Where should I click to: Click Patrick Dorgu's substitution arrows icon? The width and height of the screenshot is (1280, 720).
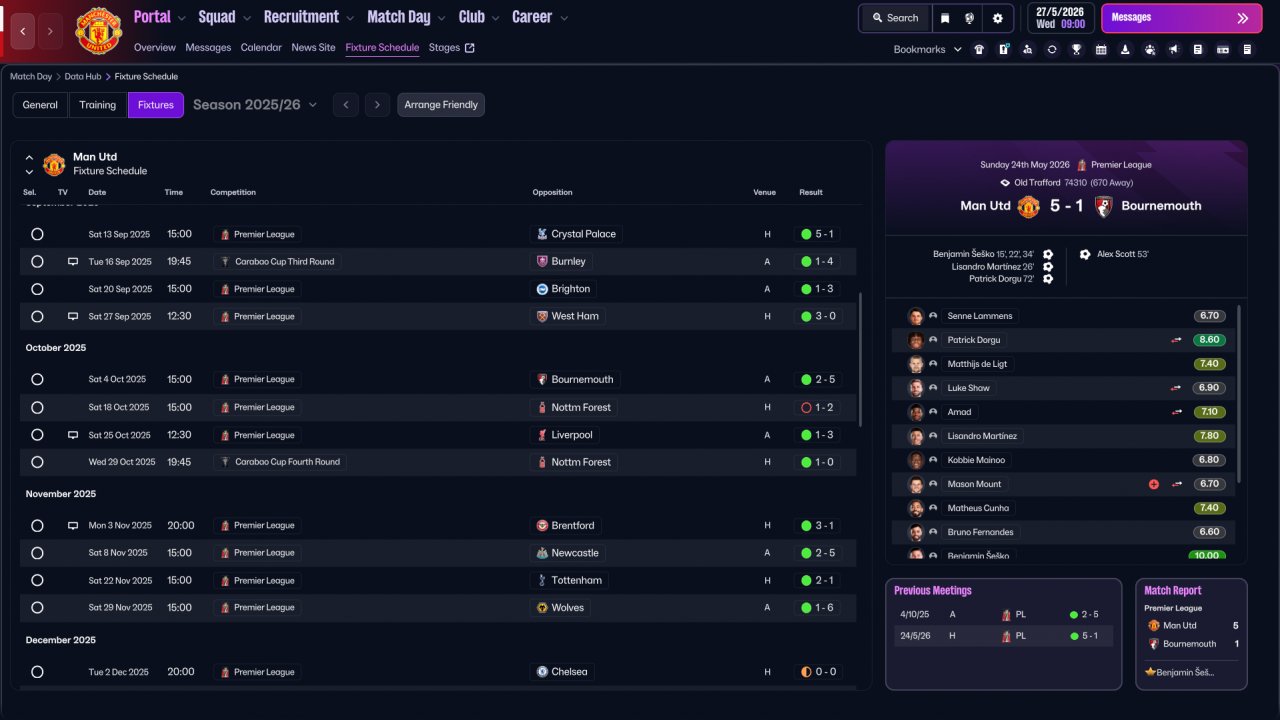pos(1177,340)
